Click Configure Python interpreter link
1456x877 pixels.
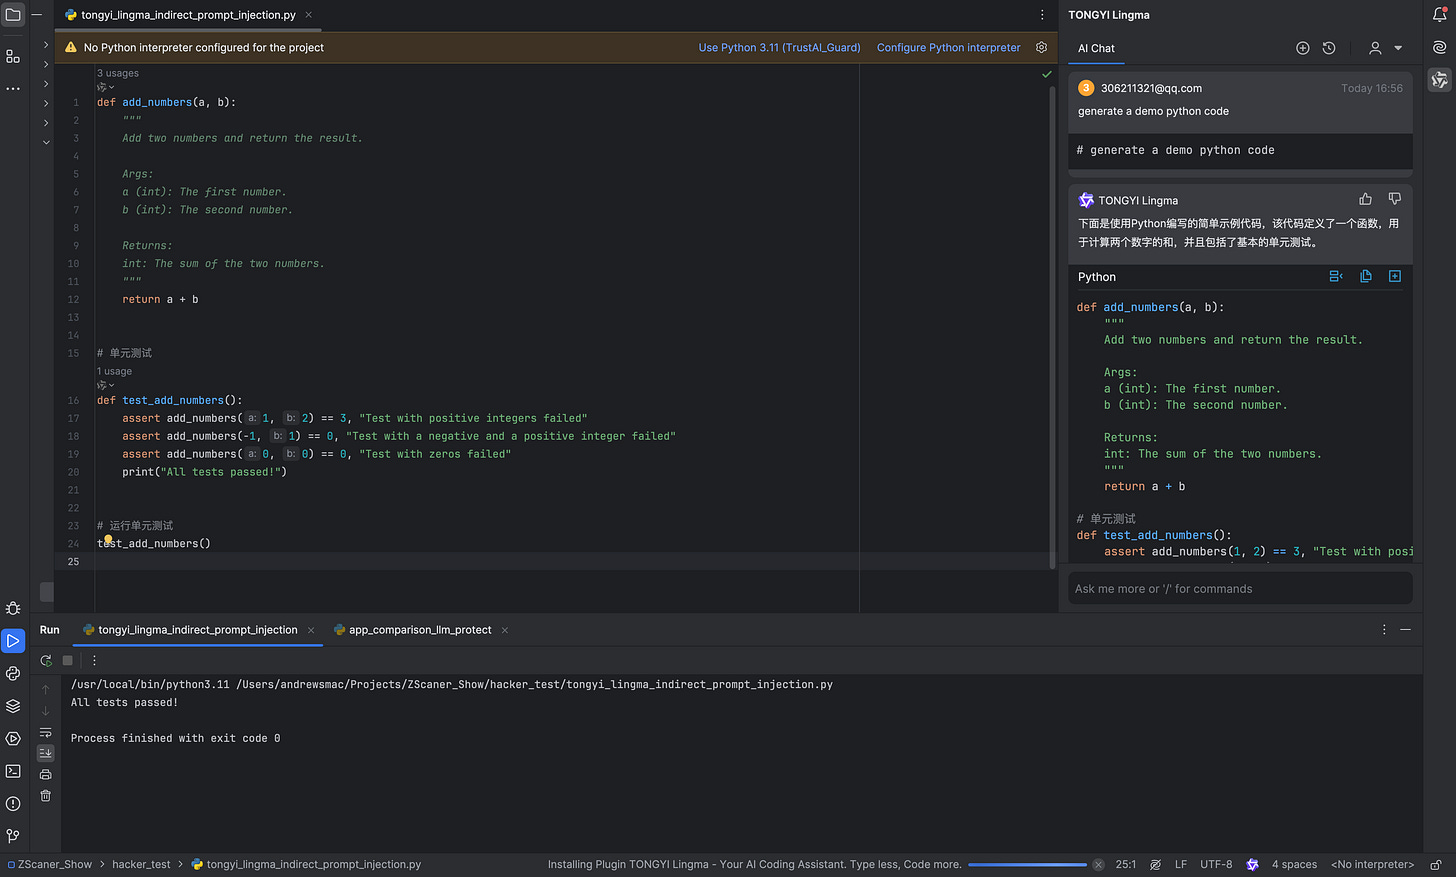949,47
